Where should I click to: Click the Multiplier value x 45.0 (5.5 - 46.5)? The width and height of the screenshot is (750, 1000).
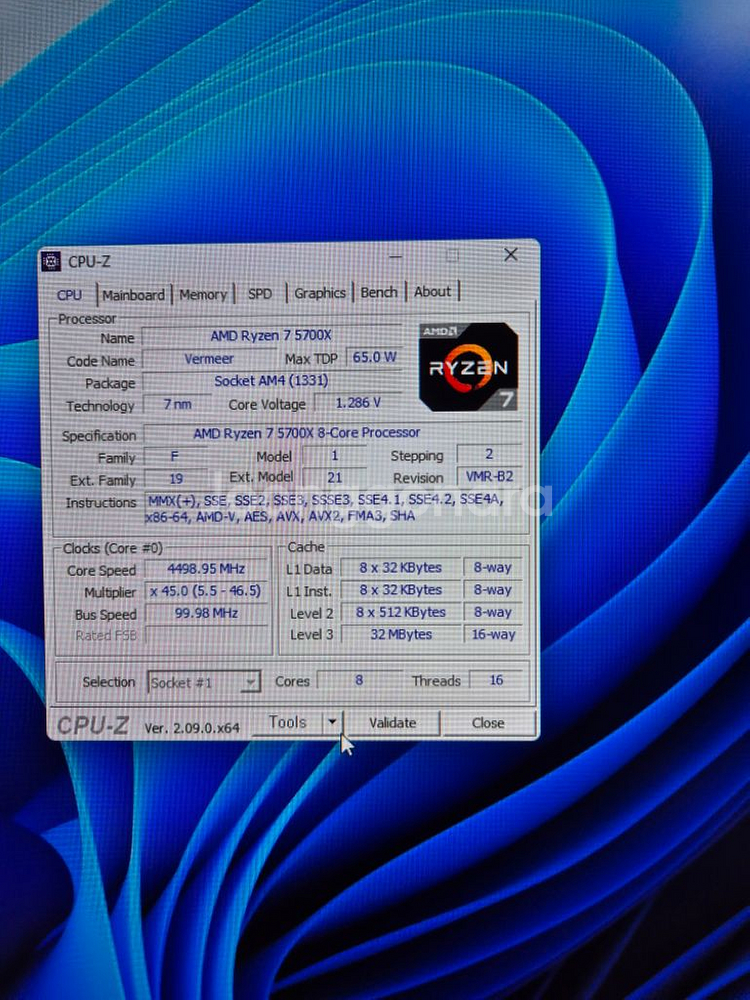click(x=206, y=591)
